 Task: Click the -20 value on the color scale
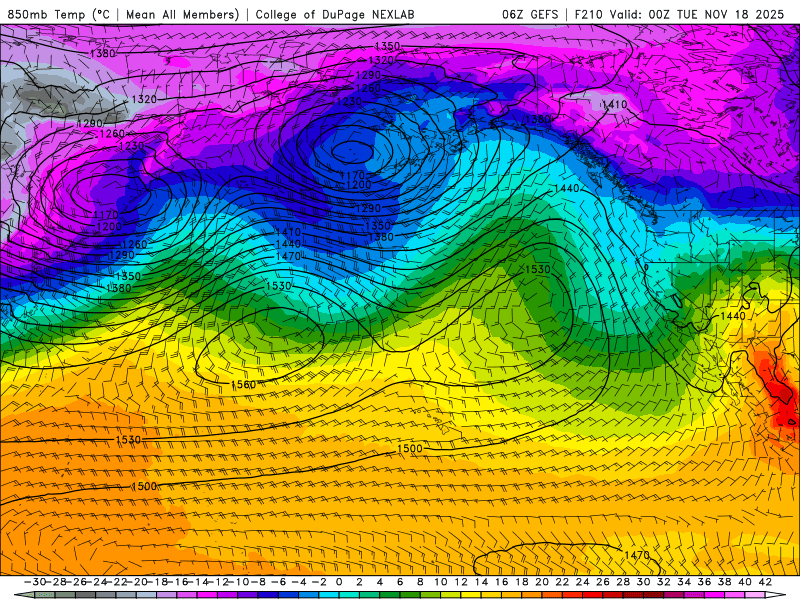coord(137,582)
